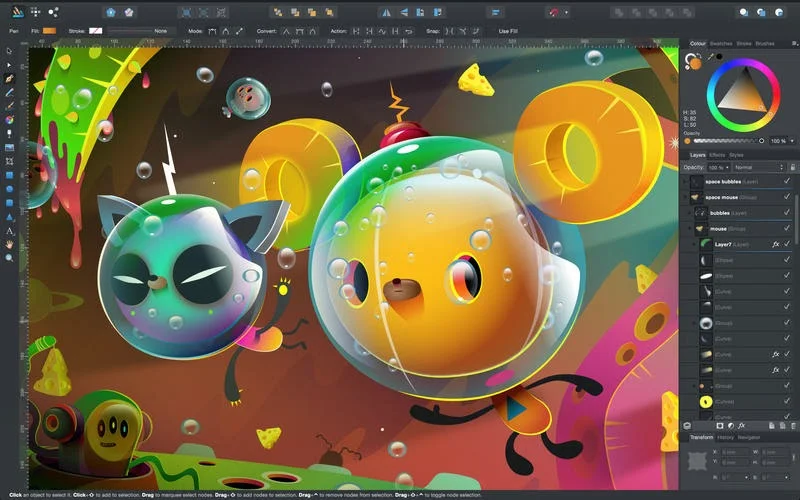Viewport: 800px width, 500px height.
Task: Switch to the Draw persona
Action: pos(18,12)
